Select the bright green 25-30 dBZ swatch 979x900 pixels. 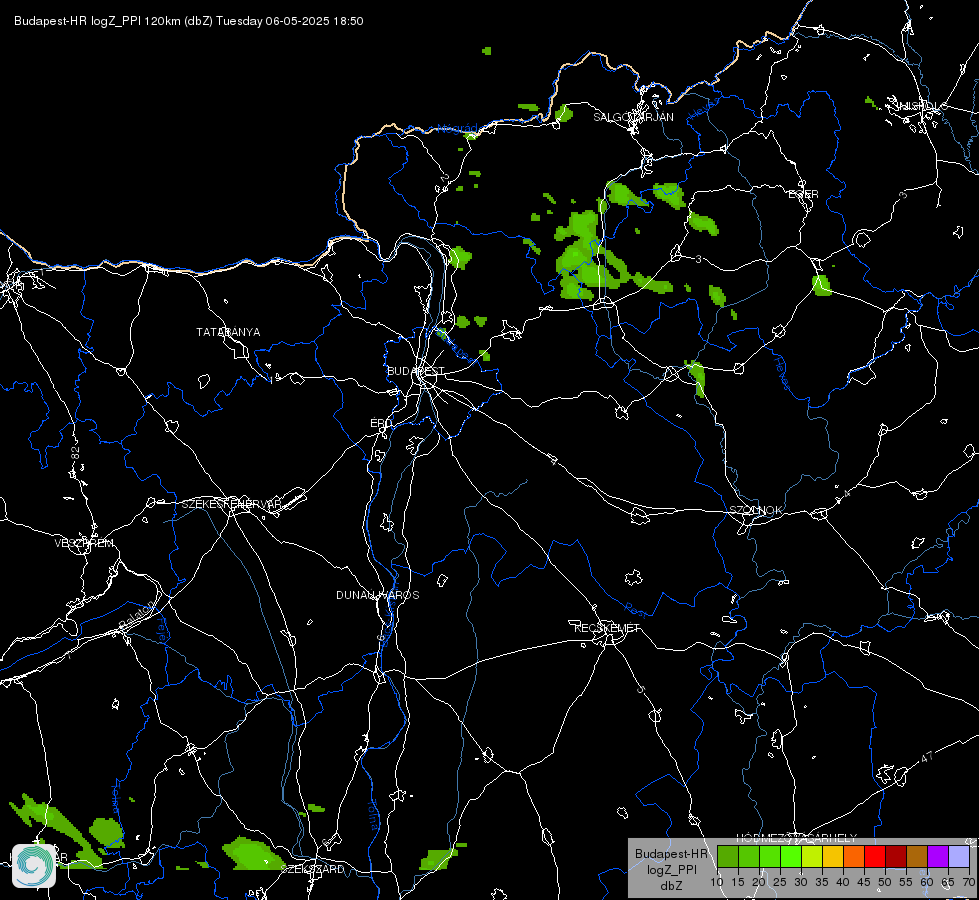click(x=791, y=857)
